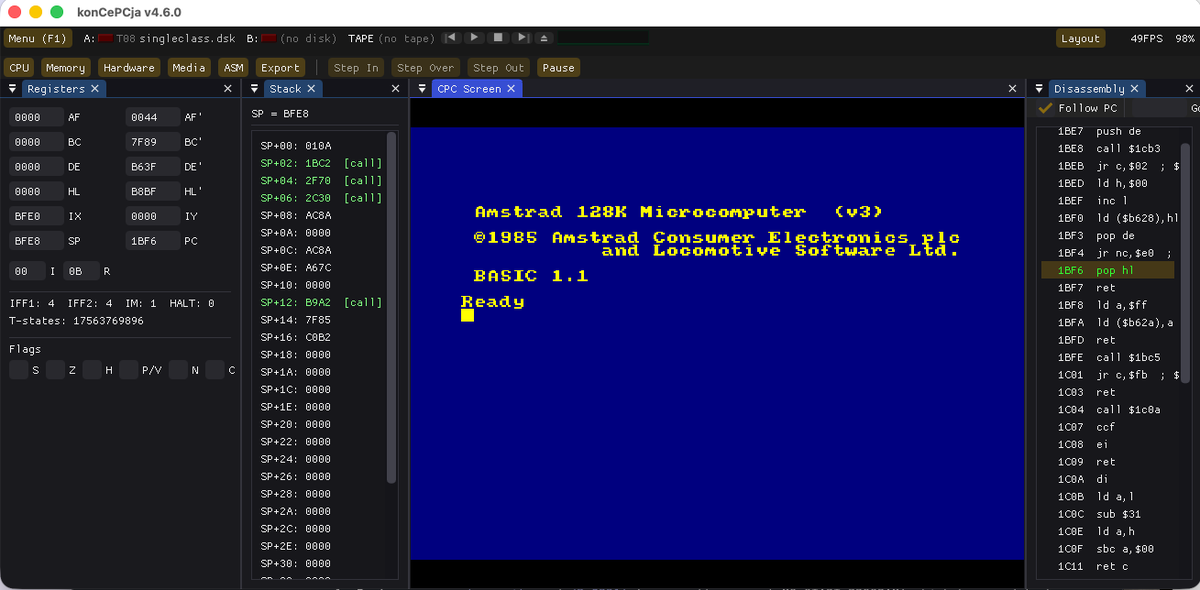Toggle the Z flag checkbox
The image size is (1200, 590).
point(55,370)
